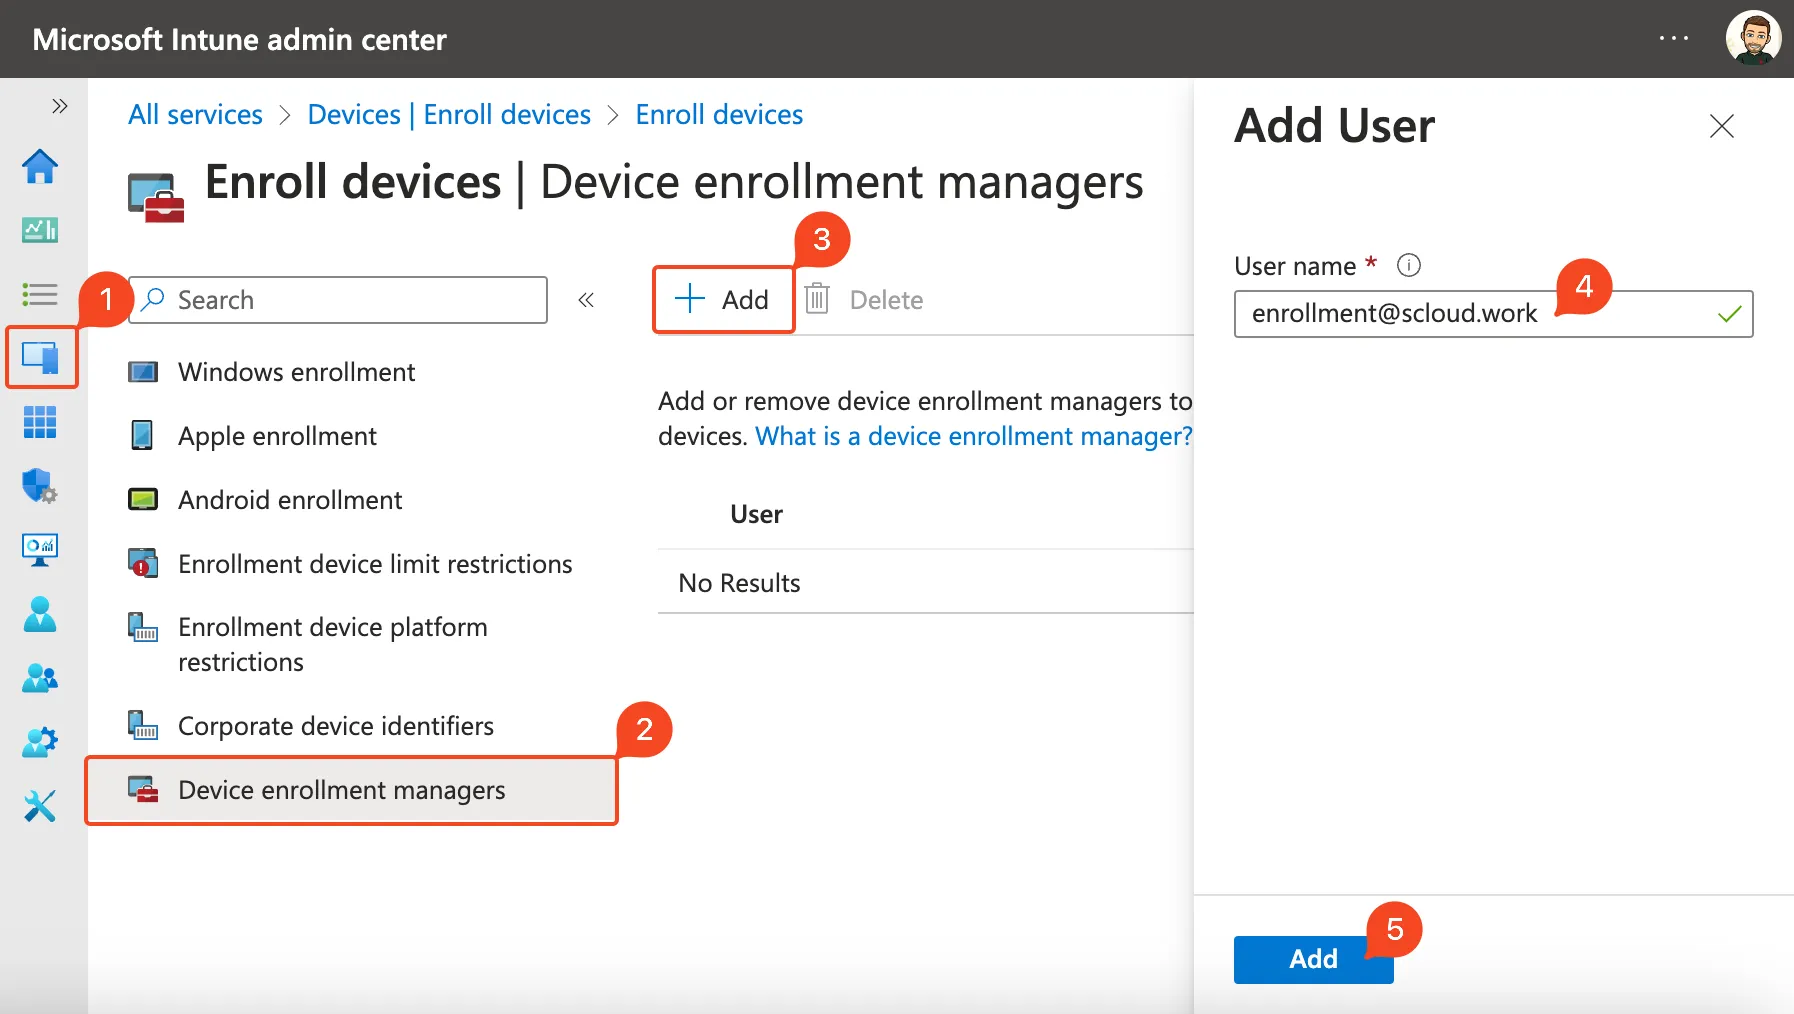Select Device enrollment managers
The image size is (1794, 1014).
click(351, 790)
